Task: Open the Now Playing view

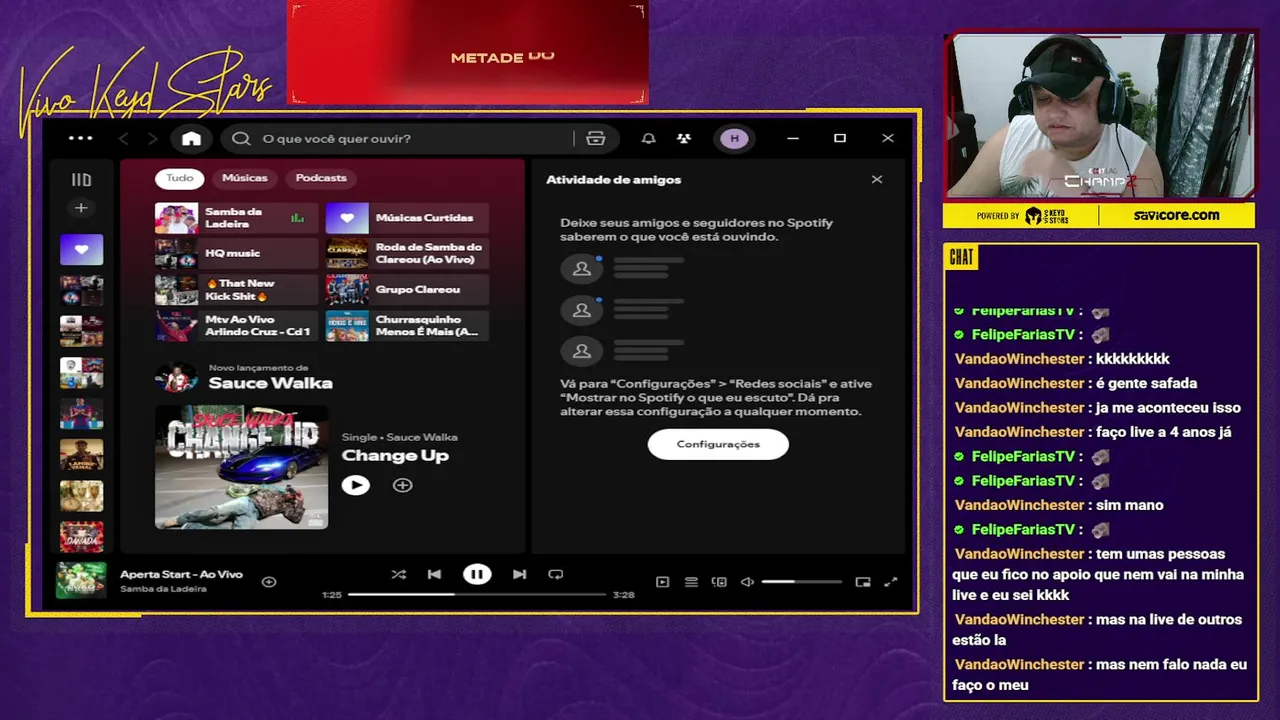Action: coord(662,582)
